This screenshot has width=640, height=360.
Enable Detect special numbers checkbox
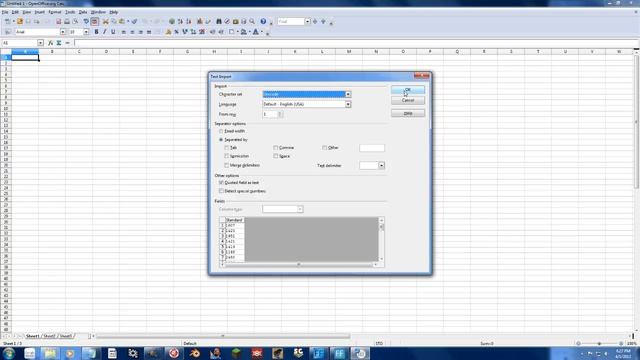(221, 191)
